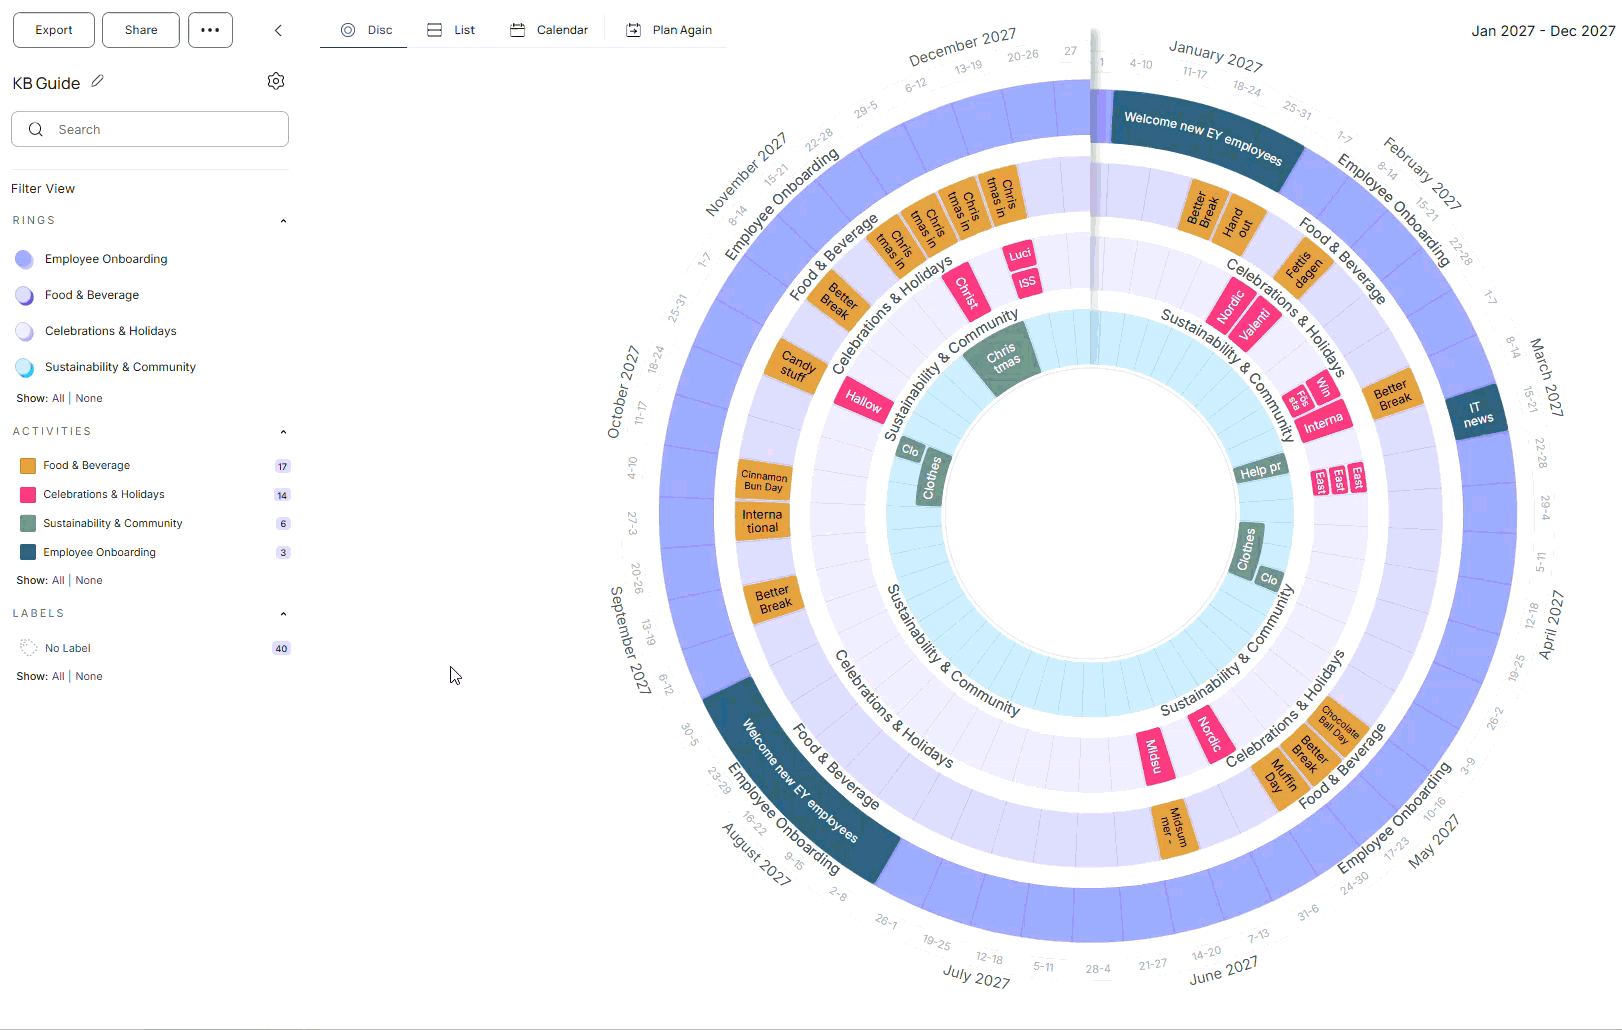
Task: Toggle the Celebrations & Holidays ring
Action: tap(25, 331)
